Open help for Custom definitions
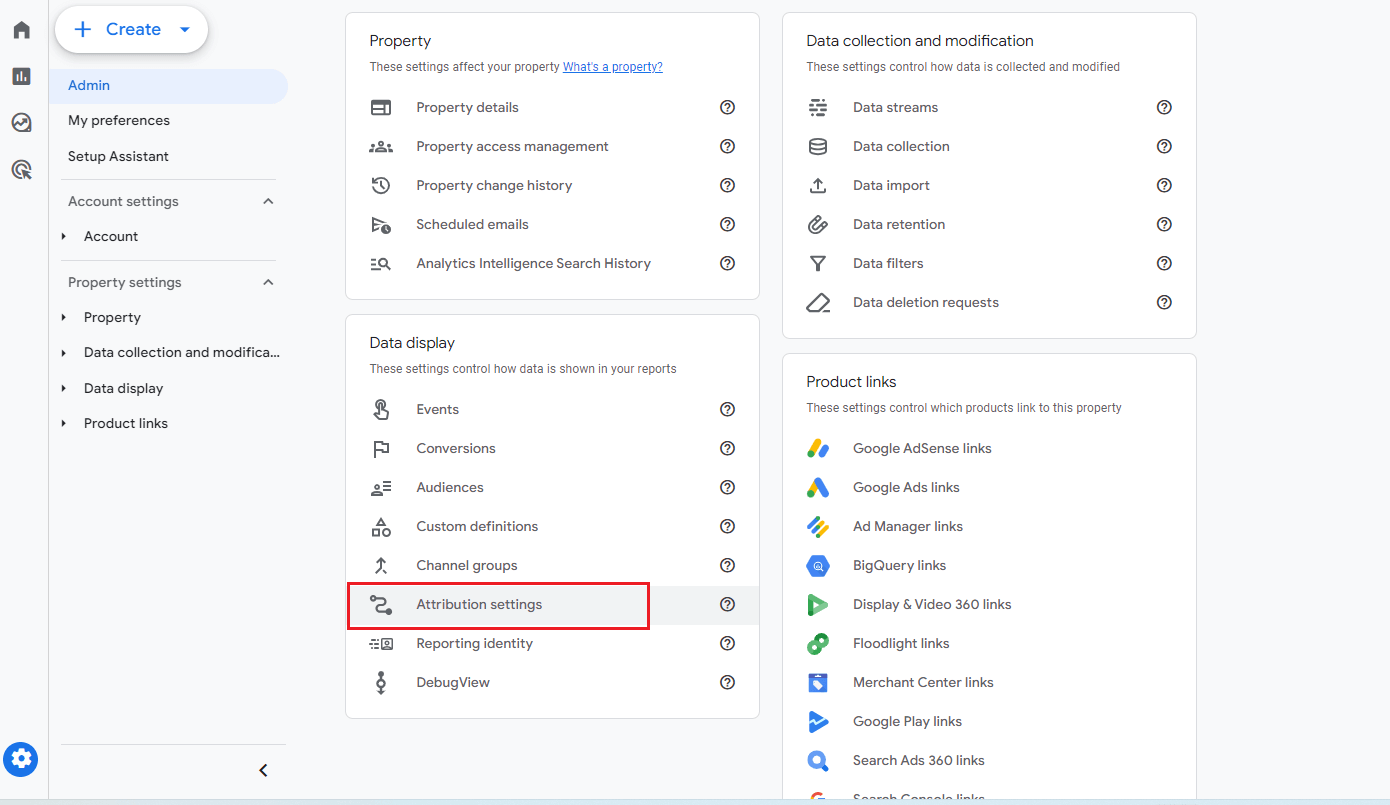This screenshot has width=1390, height=805. coord(728,526)
